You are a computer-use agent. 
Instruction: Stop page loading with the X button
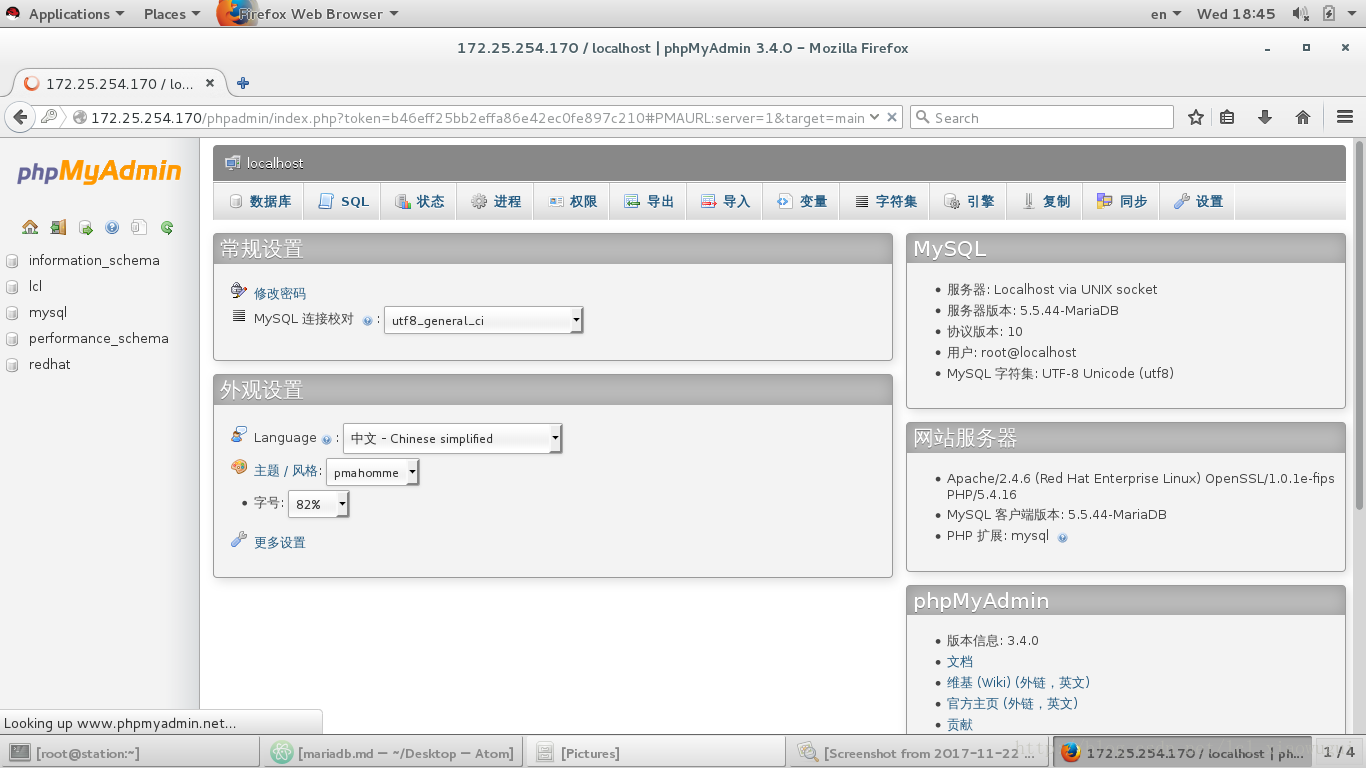[x=892, y=117]
